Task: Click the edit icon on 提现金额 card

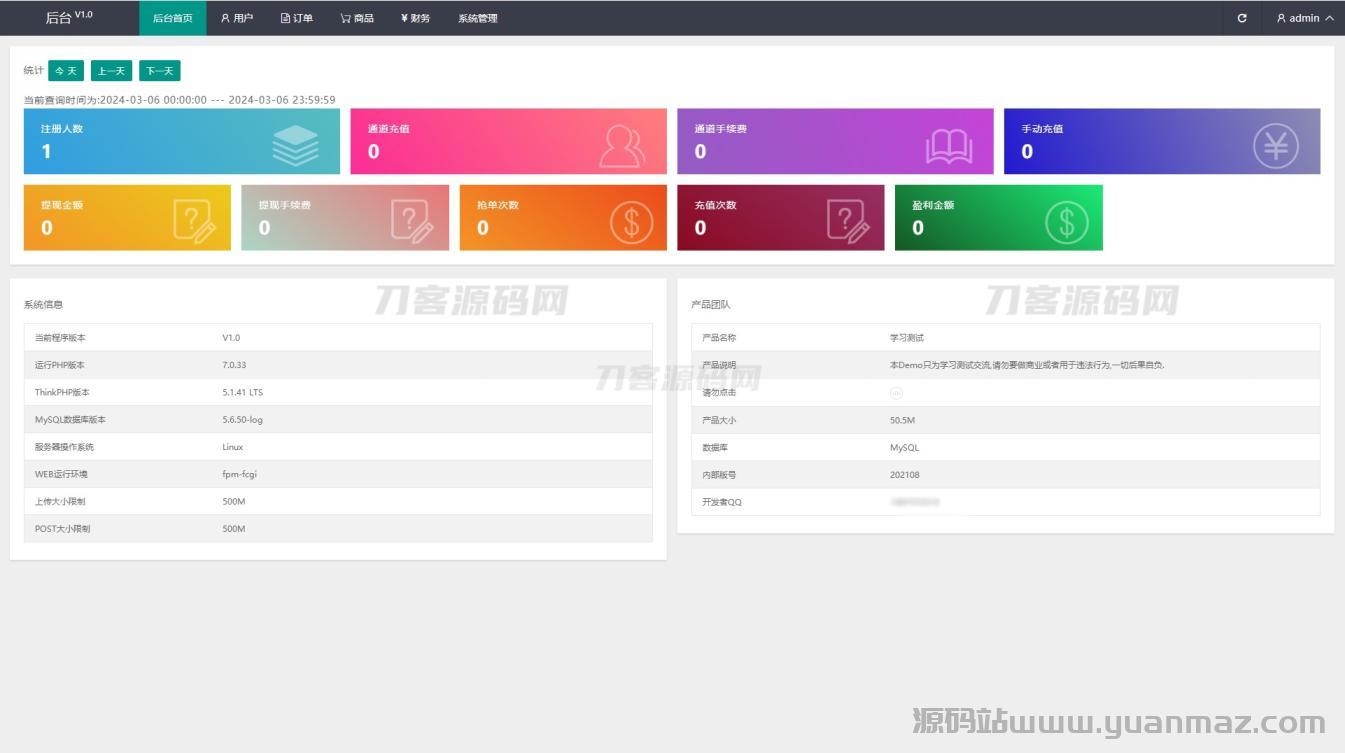Action: coord(194,222)
